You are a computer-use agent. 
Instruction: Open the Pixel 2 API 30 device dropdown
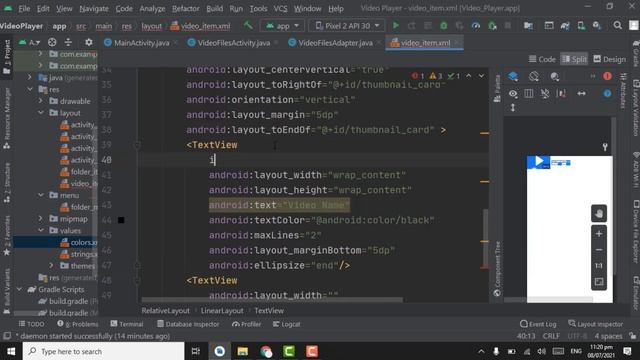348,26
